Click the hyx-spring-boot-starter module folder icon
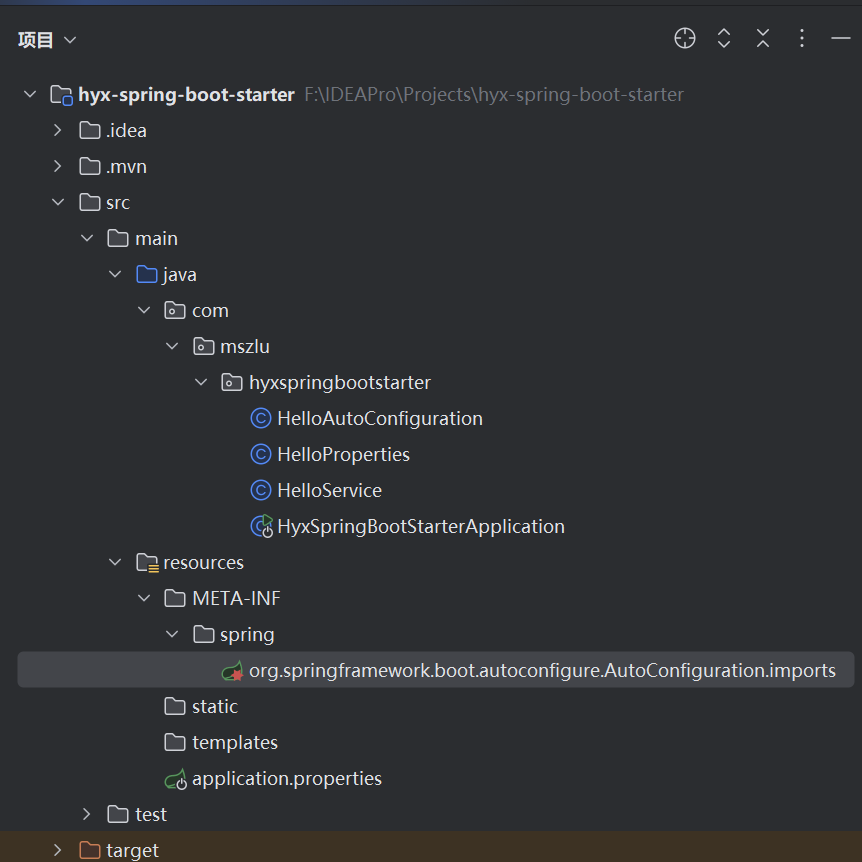Screen dimensions: 862x862 pyautogui.click(x=61, y=95)
